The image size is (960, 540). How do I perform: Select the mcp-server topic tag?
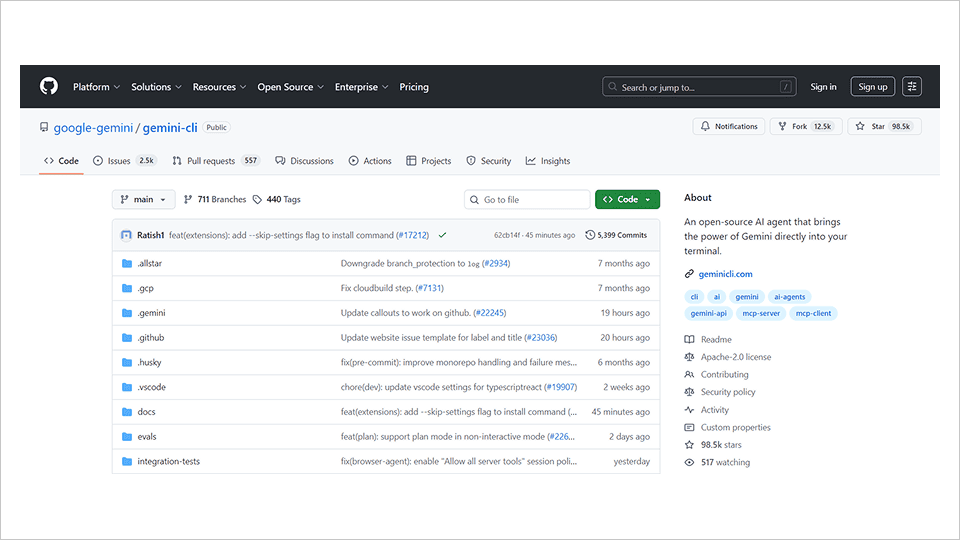761,313
